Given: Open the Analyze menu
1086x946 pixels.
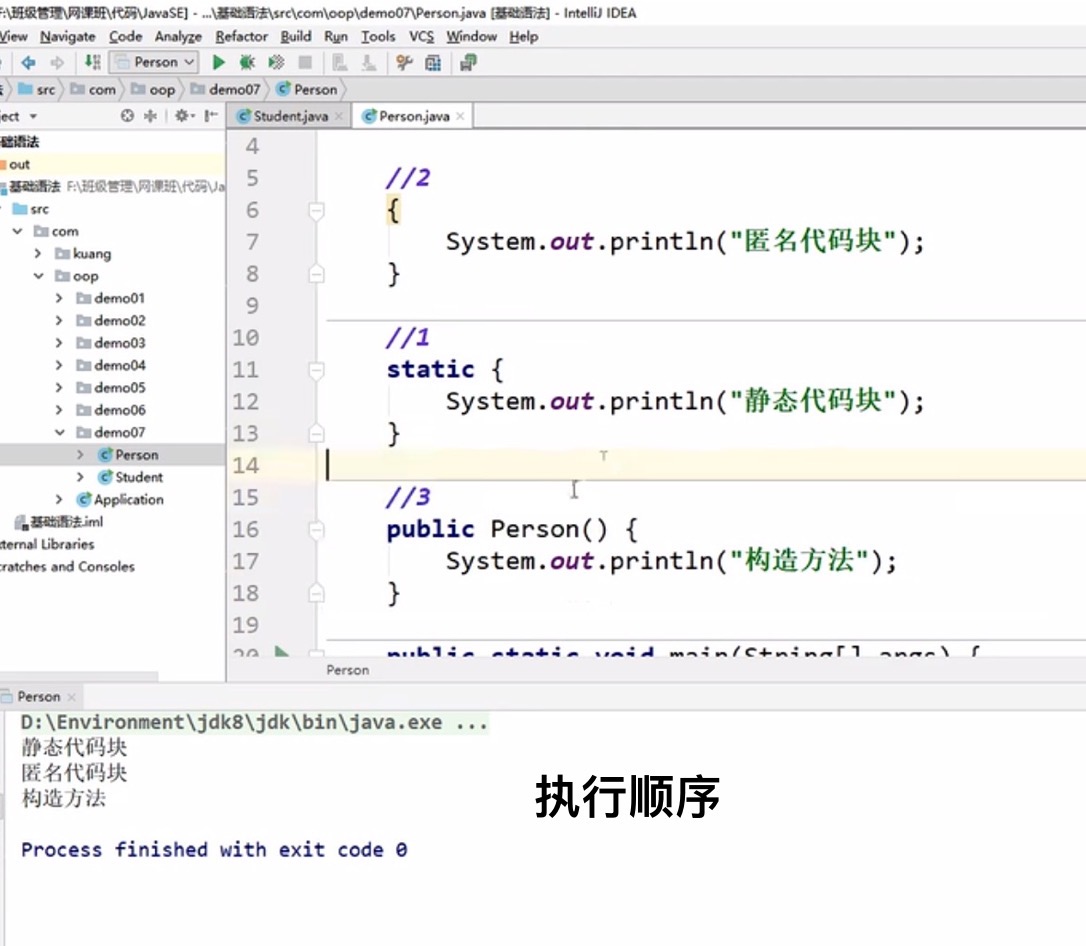Looking at the screenshot, I should coord(178,37).
